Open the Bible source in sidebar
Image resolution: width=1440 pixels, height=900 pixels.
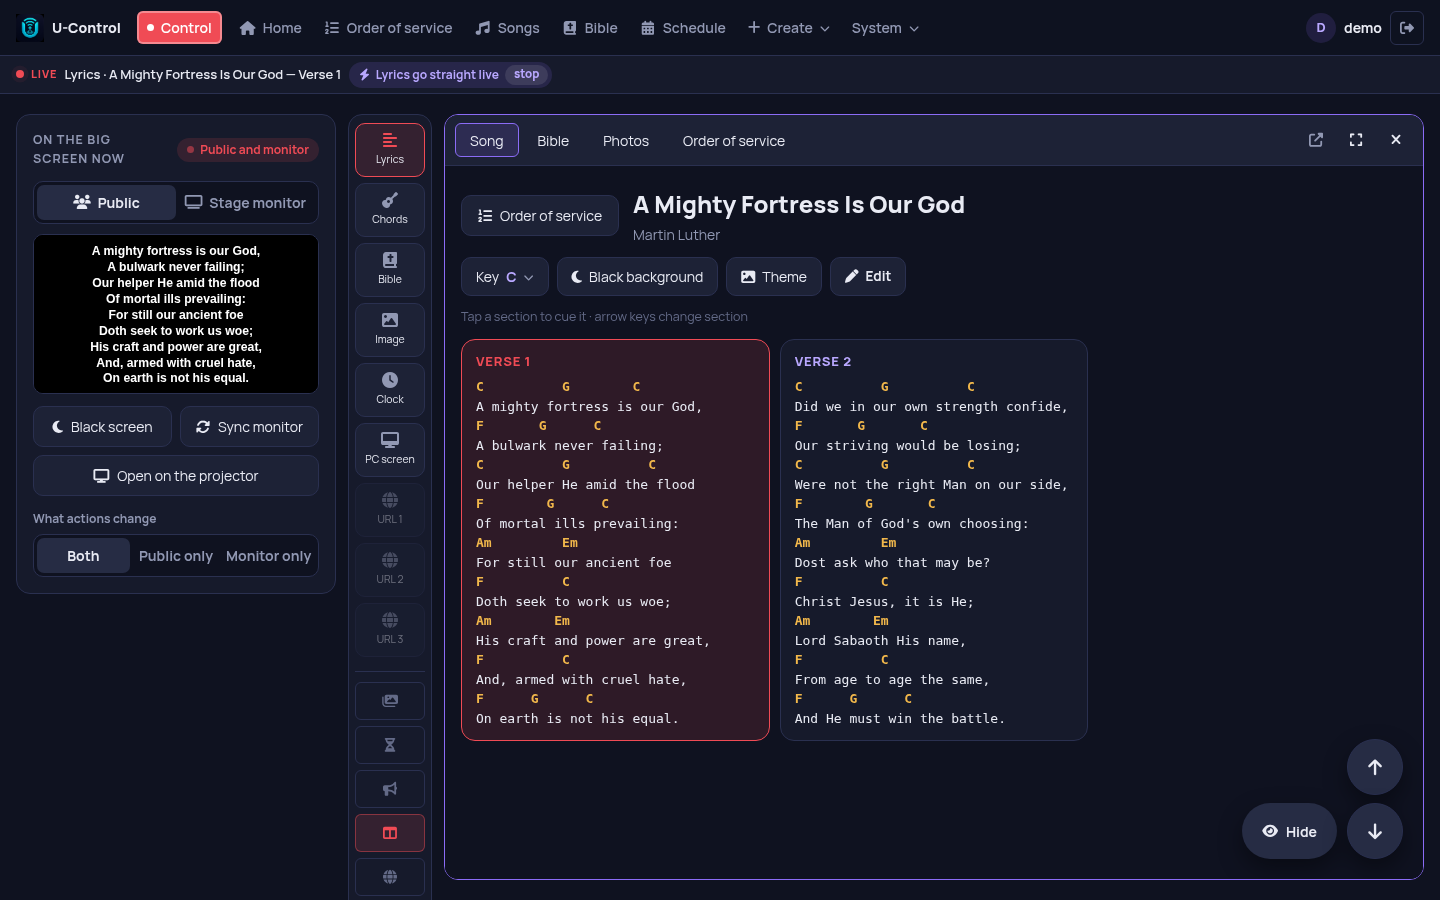point(390,270)
